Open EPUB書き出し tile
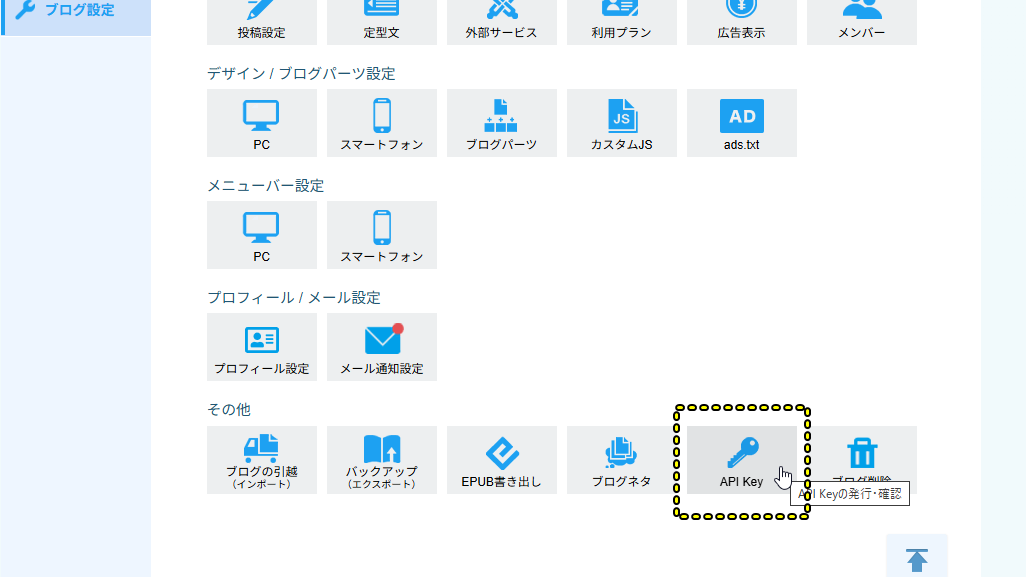Screen dimensions: 1026x577 tap(502, 460)
